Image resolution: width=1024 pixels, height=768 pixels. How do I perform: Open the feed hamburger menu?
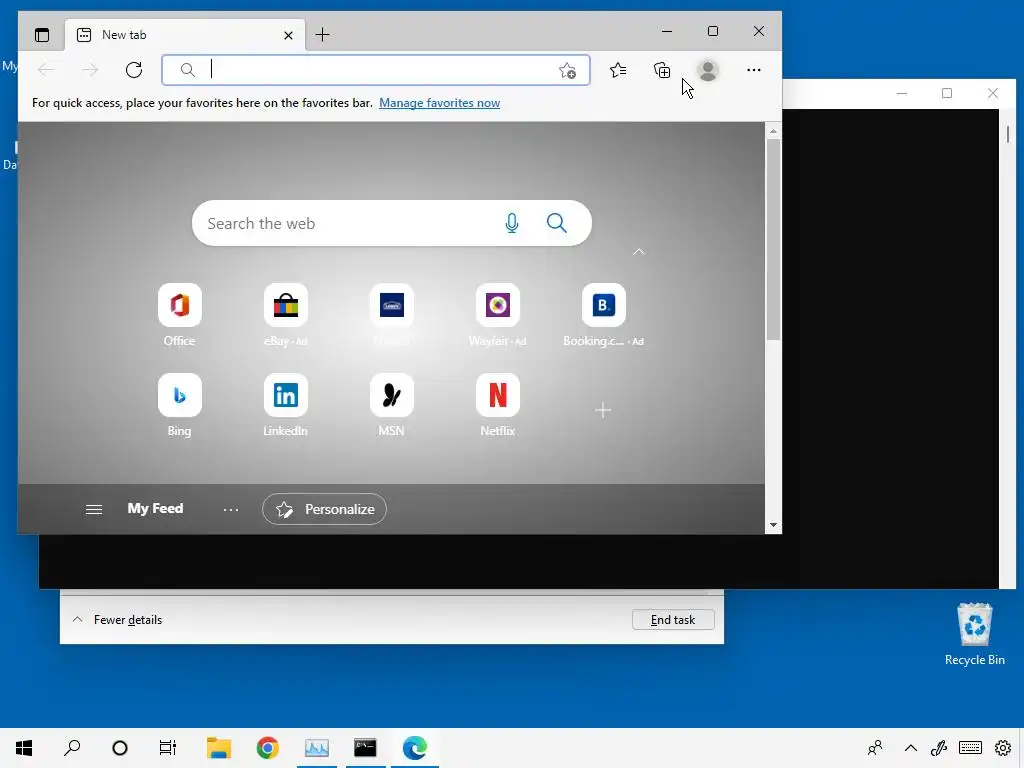pos(94,509)
